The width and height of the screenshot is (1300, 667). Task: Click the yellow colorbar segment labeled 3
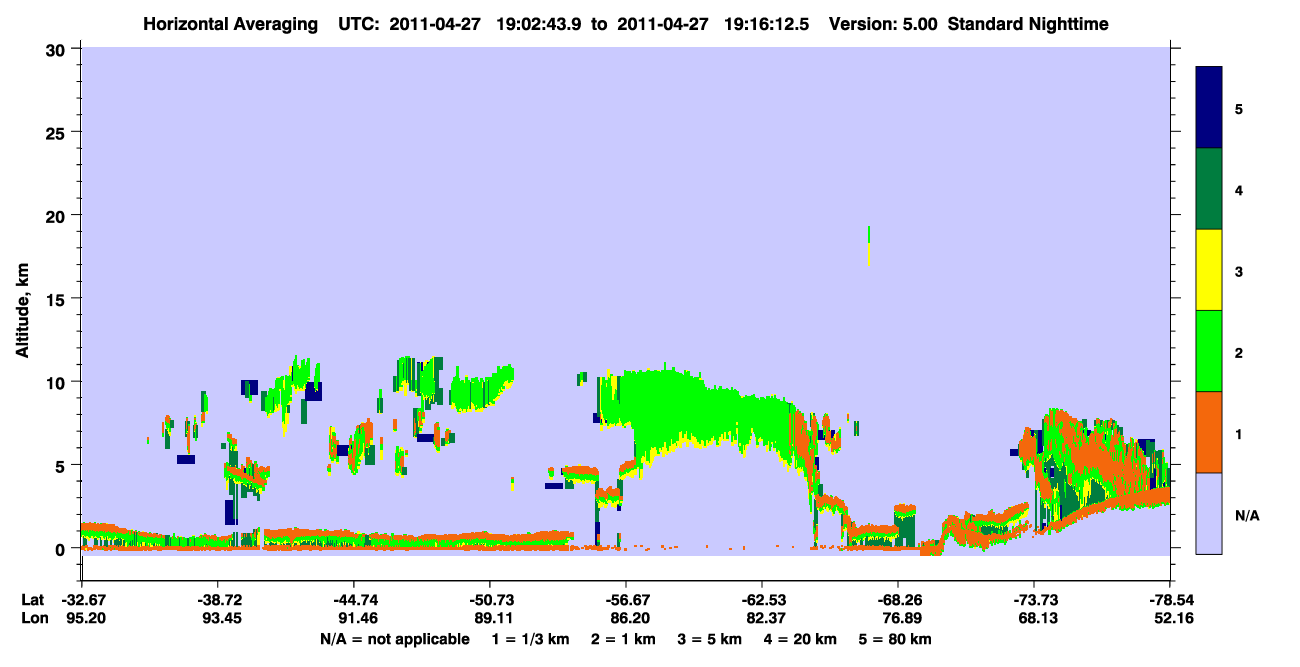1209,270
